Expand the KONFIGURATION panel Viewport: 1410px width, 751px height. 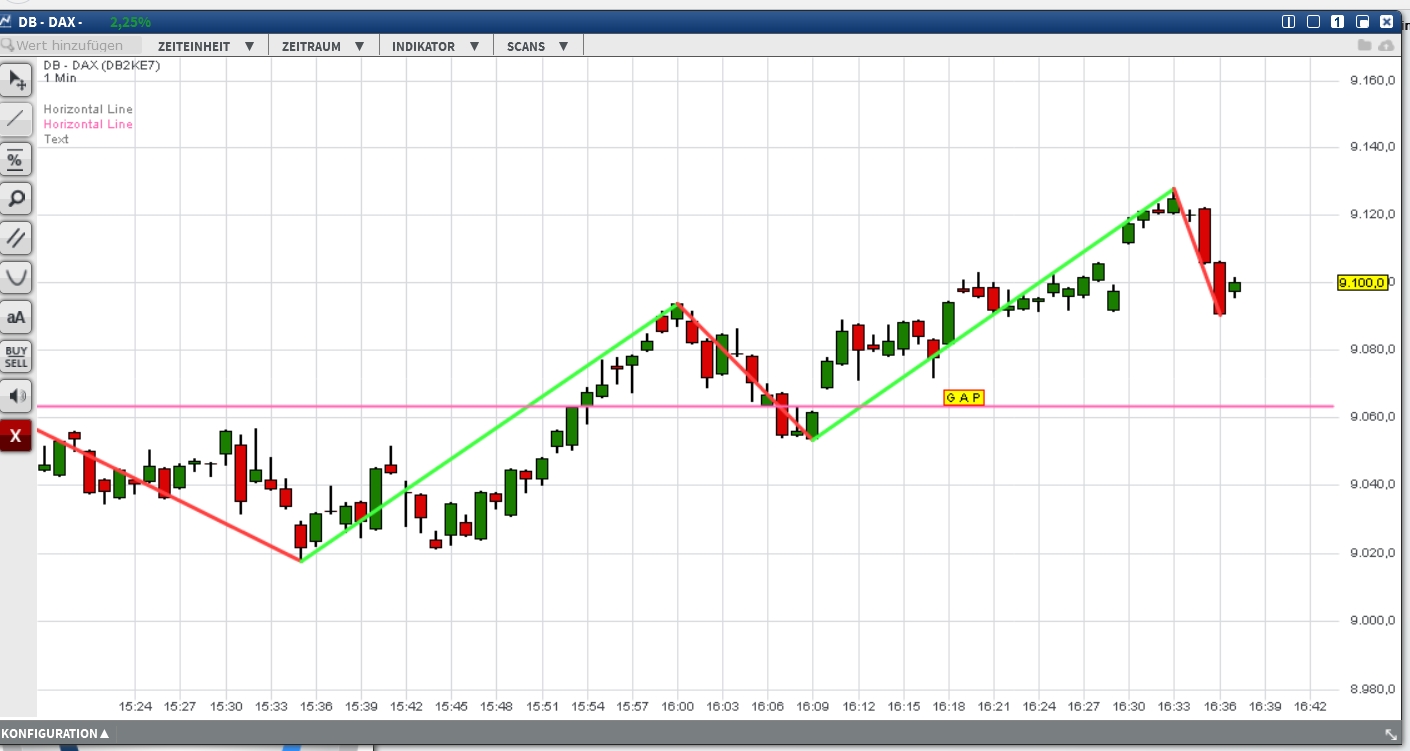point(55,733)
